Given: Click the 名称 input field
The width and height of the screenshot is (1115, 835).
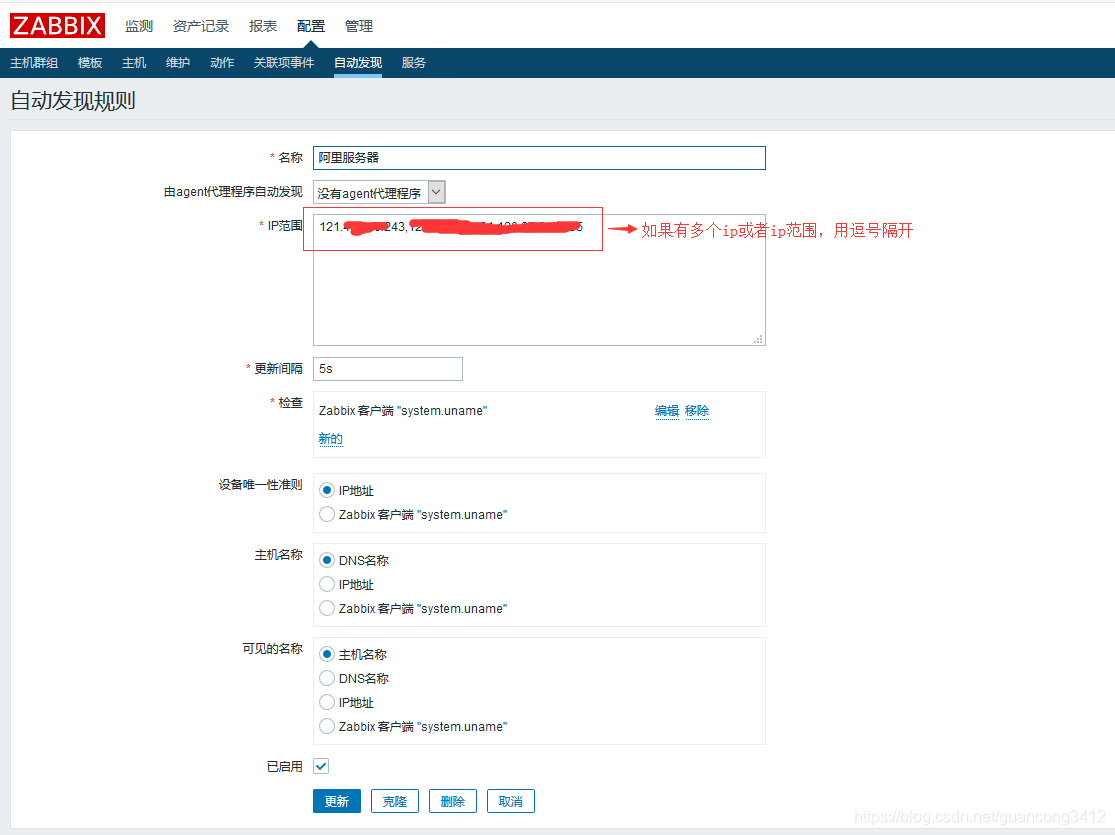Looking at the screenshot, I should 539,158.
